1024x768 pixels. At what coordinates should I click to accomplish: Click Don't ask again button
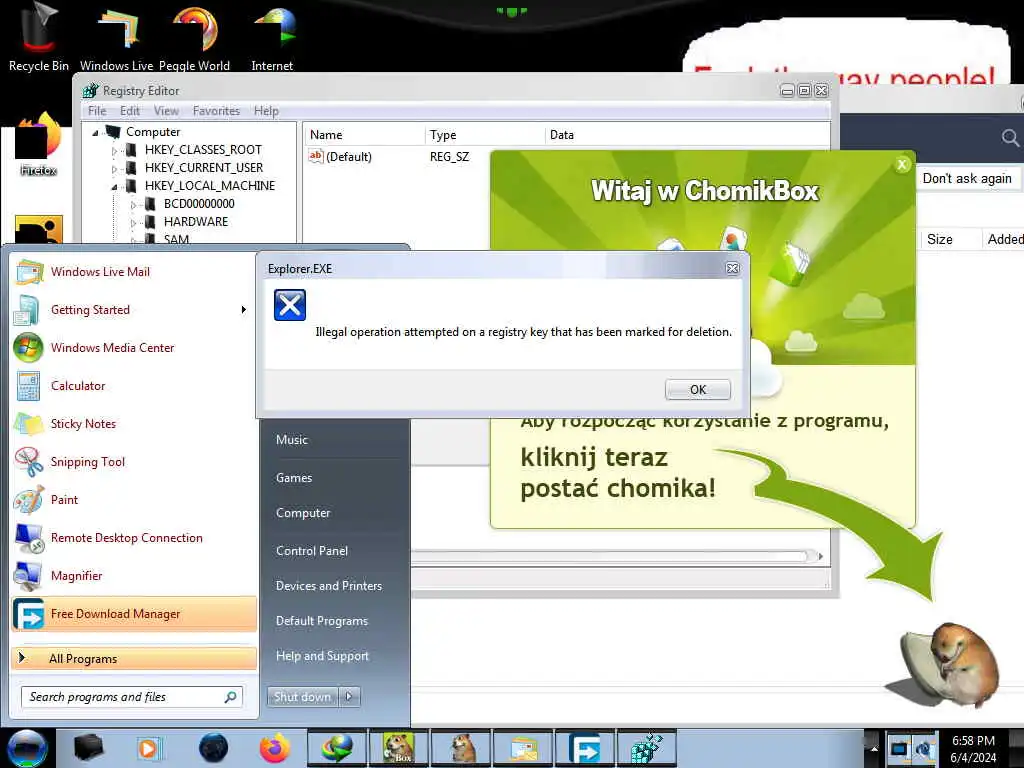(x=968, y=179)
